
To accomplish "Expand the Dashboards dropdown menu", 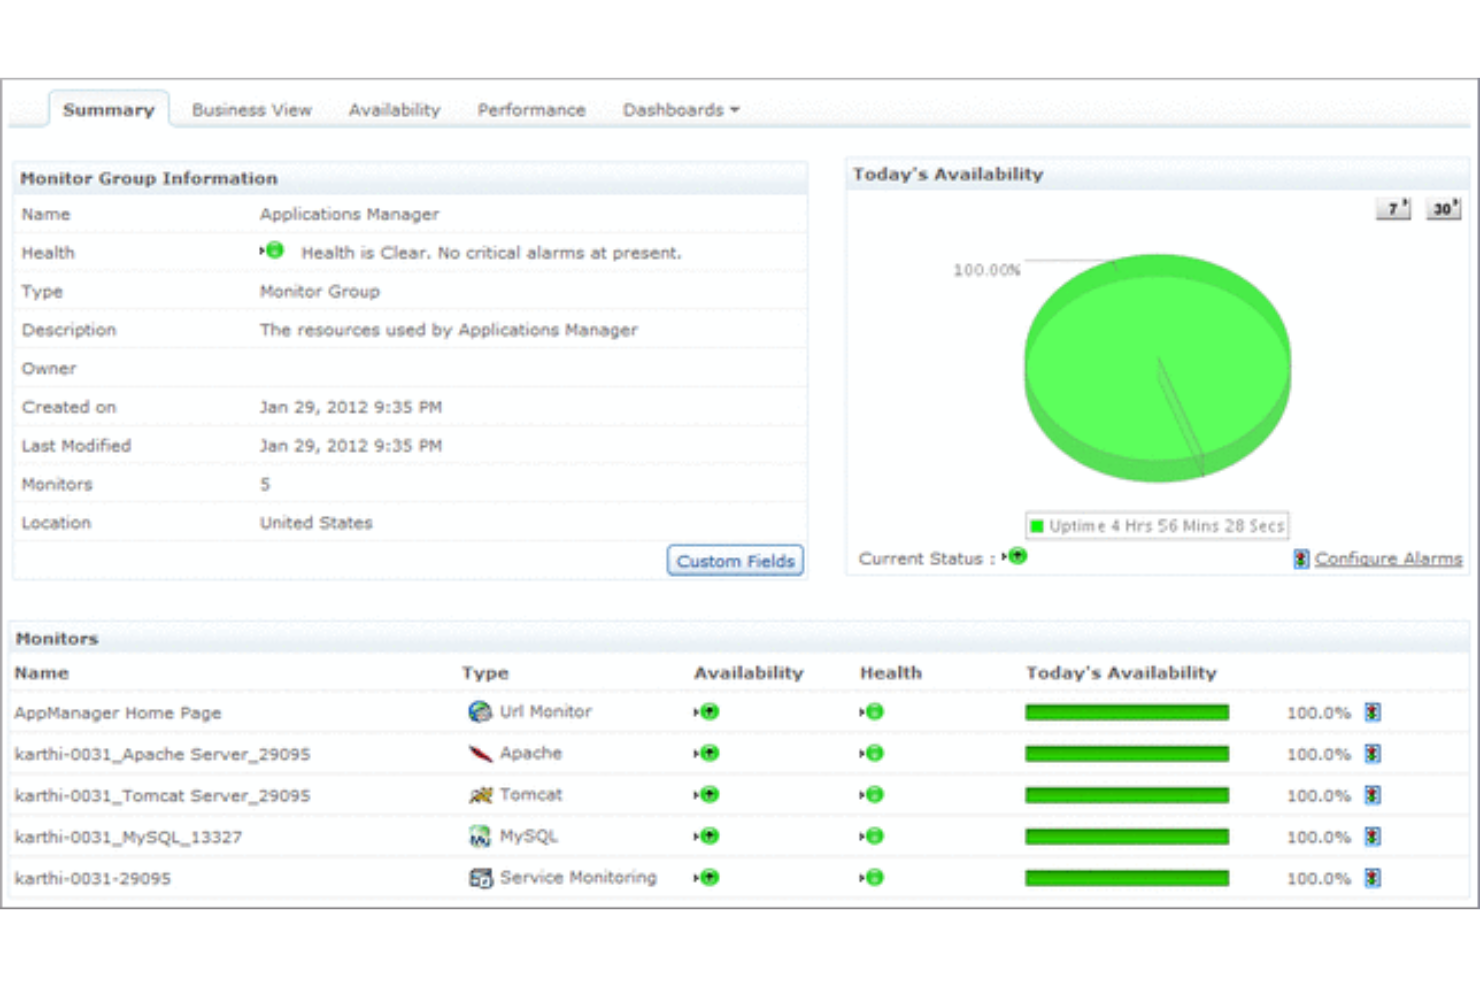I will coord(681,110).
